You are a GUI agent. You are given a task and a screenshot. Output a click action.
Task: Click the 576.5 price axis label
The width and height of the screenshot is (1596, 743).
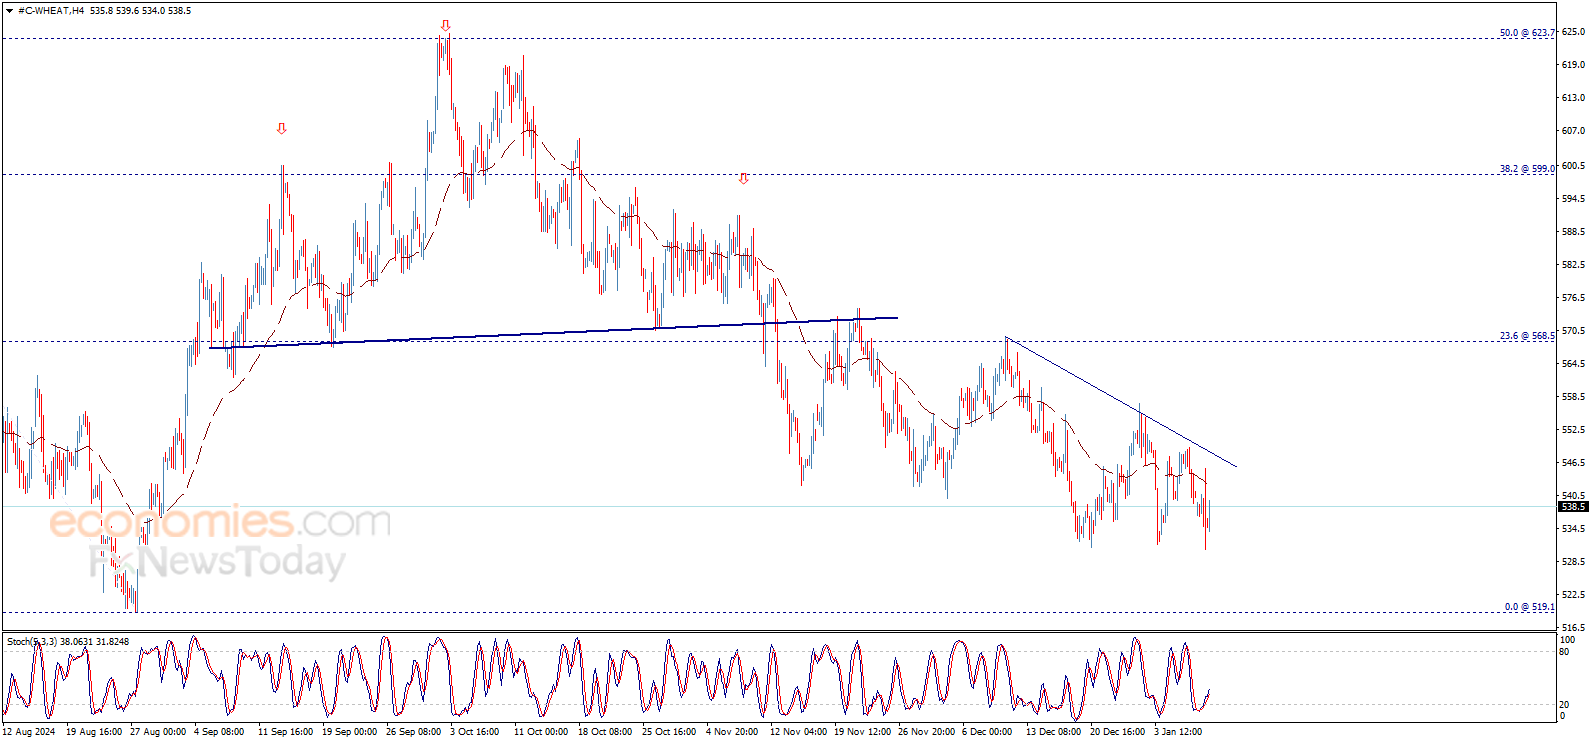1573,298
